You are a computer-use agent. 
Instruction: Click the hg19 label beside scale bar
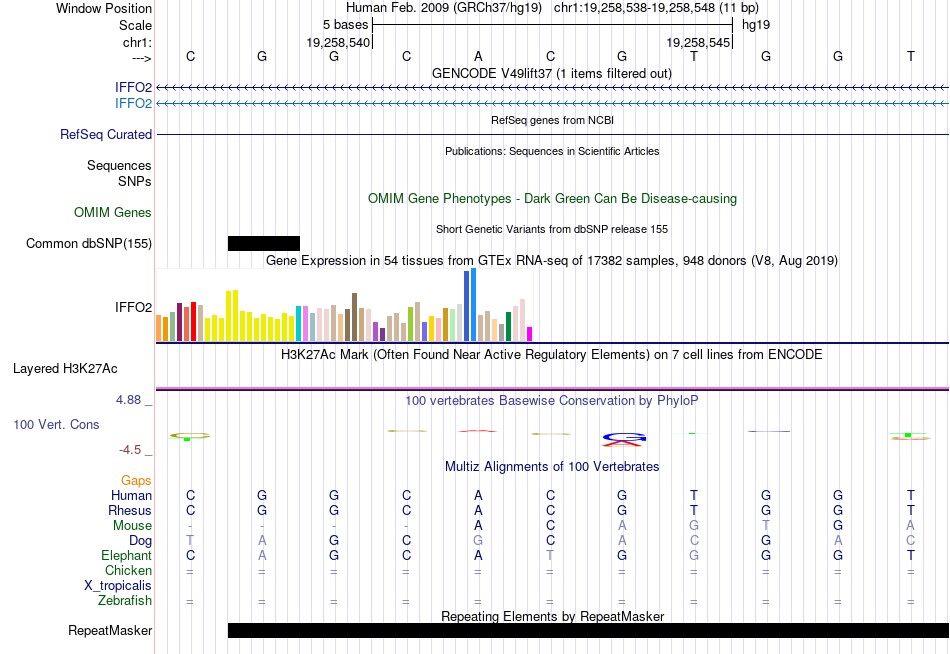[x=756, y=25]
